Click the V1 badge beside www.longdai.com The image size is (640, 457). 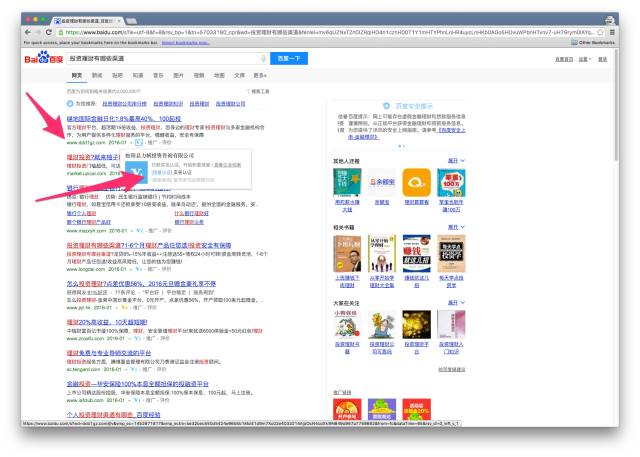[x=139, y=269]
